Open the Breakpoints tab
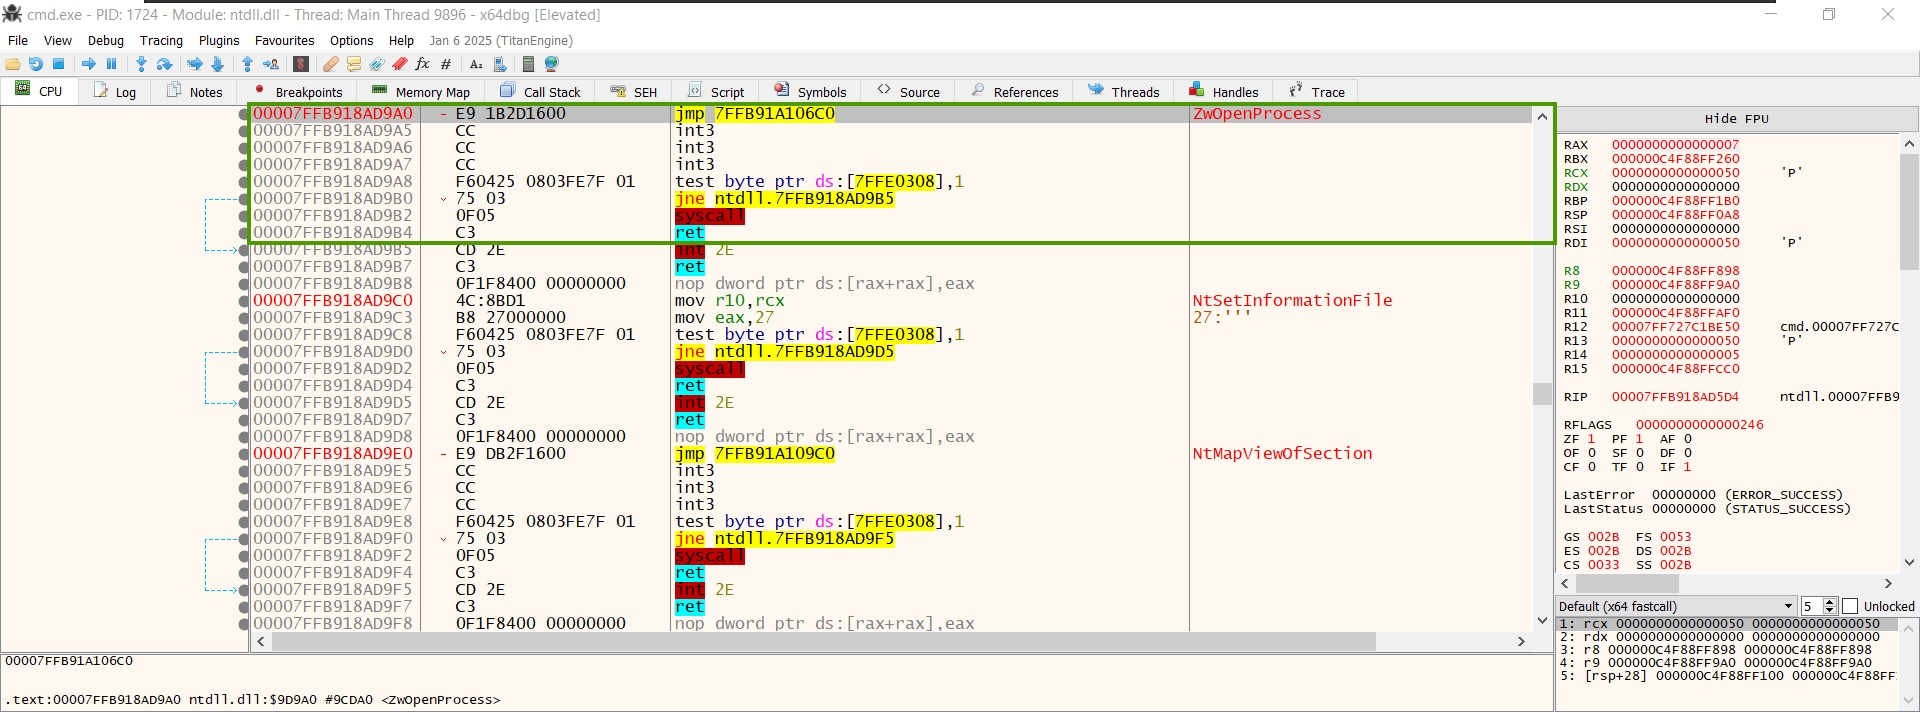 click(297, 92)
